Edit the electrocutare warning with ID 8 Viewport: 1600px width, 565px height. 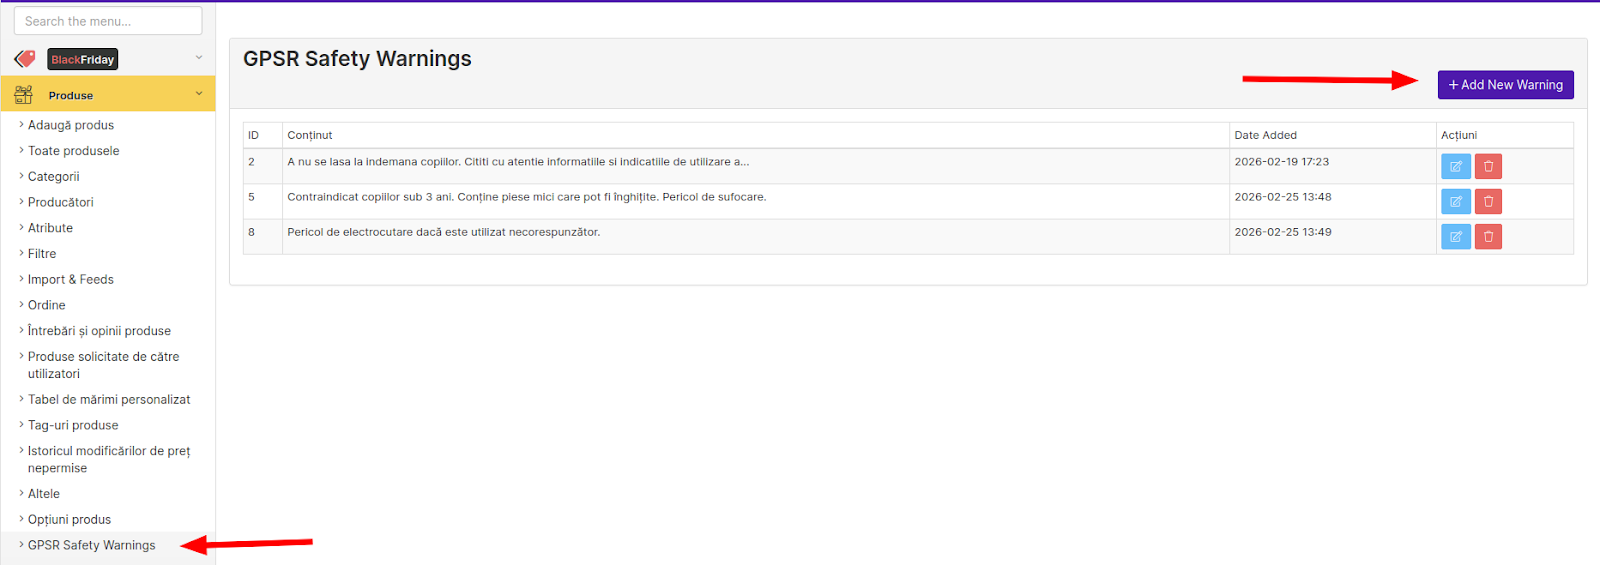(x=1455, y=237)
